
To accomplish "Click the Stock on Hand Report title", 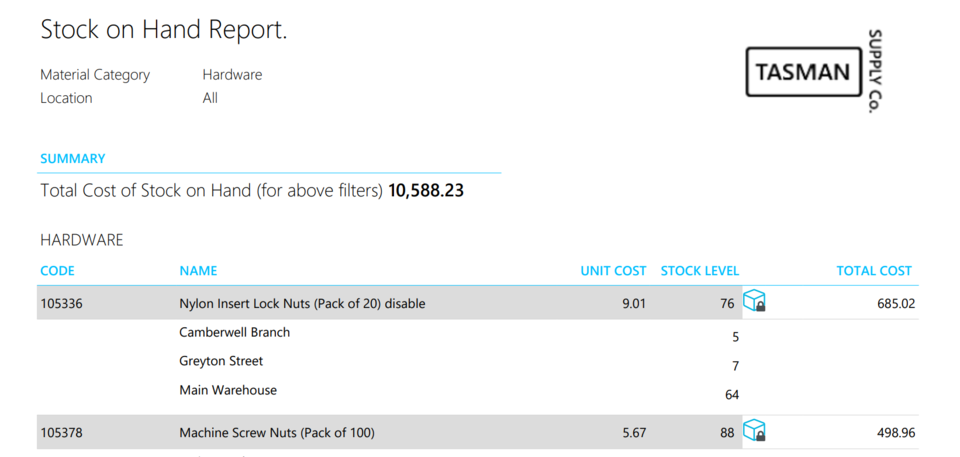I will [164, 30].
